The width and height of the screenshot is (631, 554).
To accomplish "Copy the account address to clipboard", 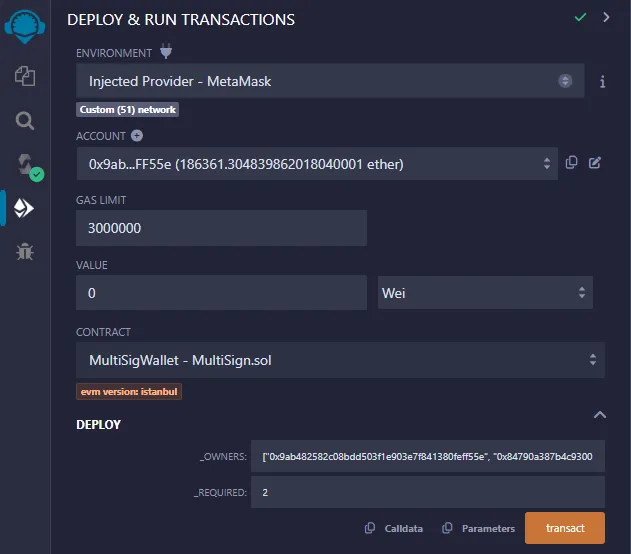I will tap(572, 163).
